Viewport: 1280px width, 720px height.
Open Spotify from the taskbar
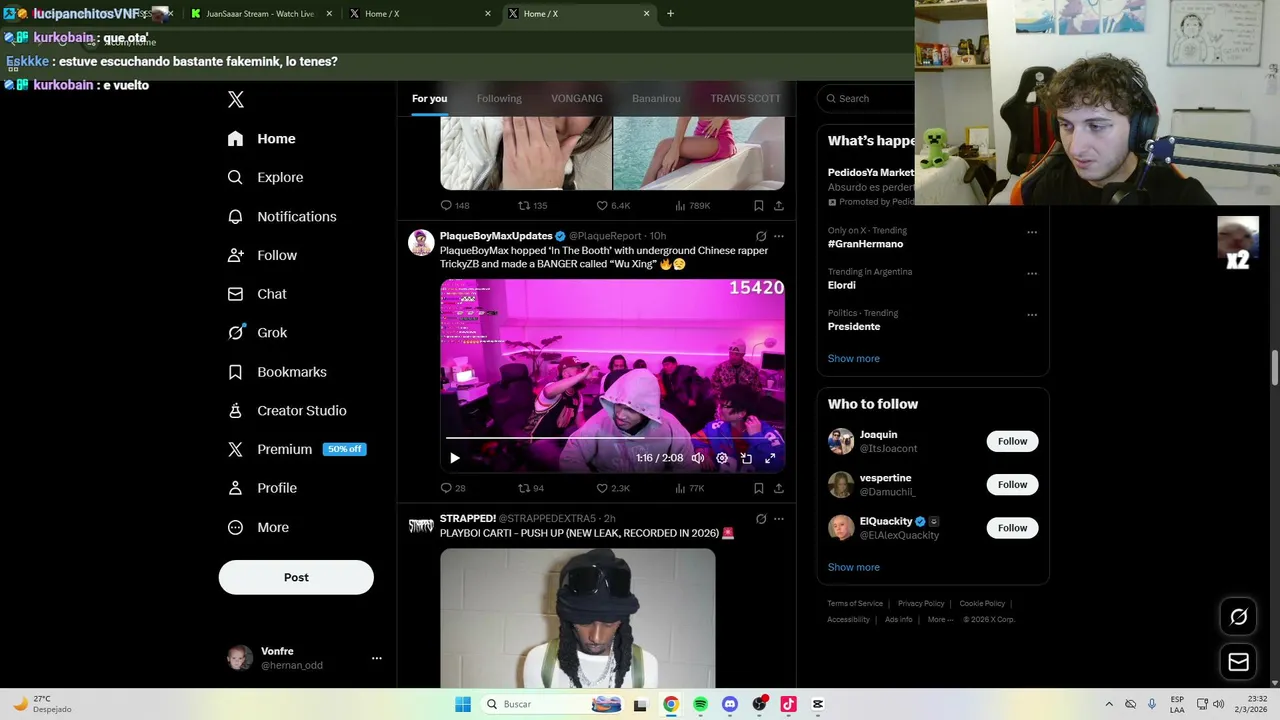700,704
